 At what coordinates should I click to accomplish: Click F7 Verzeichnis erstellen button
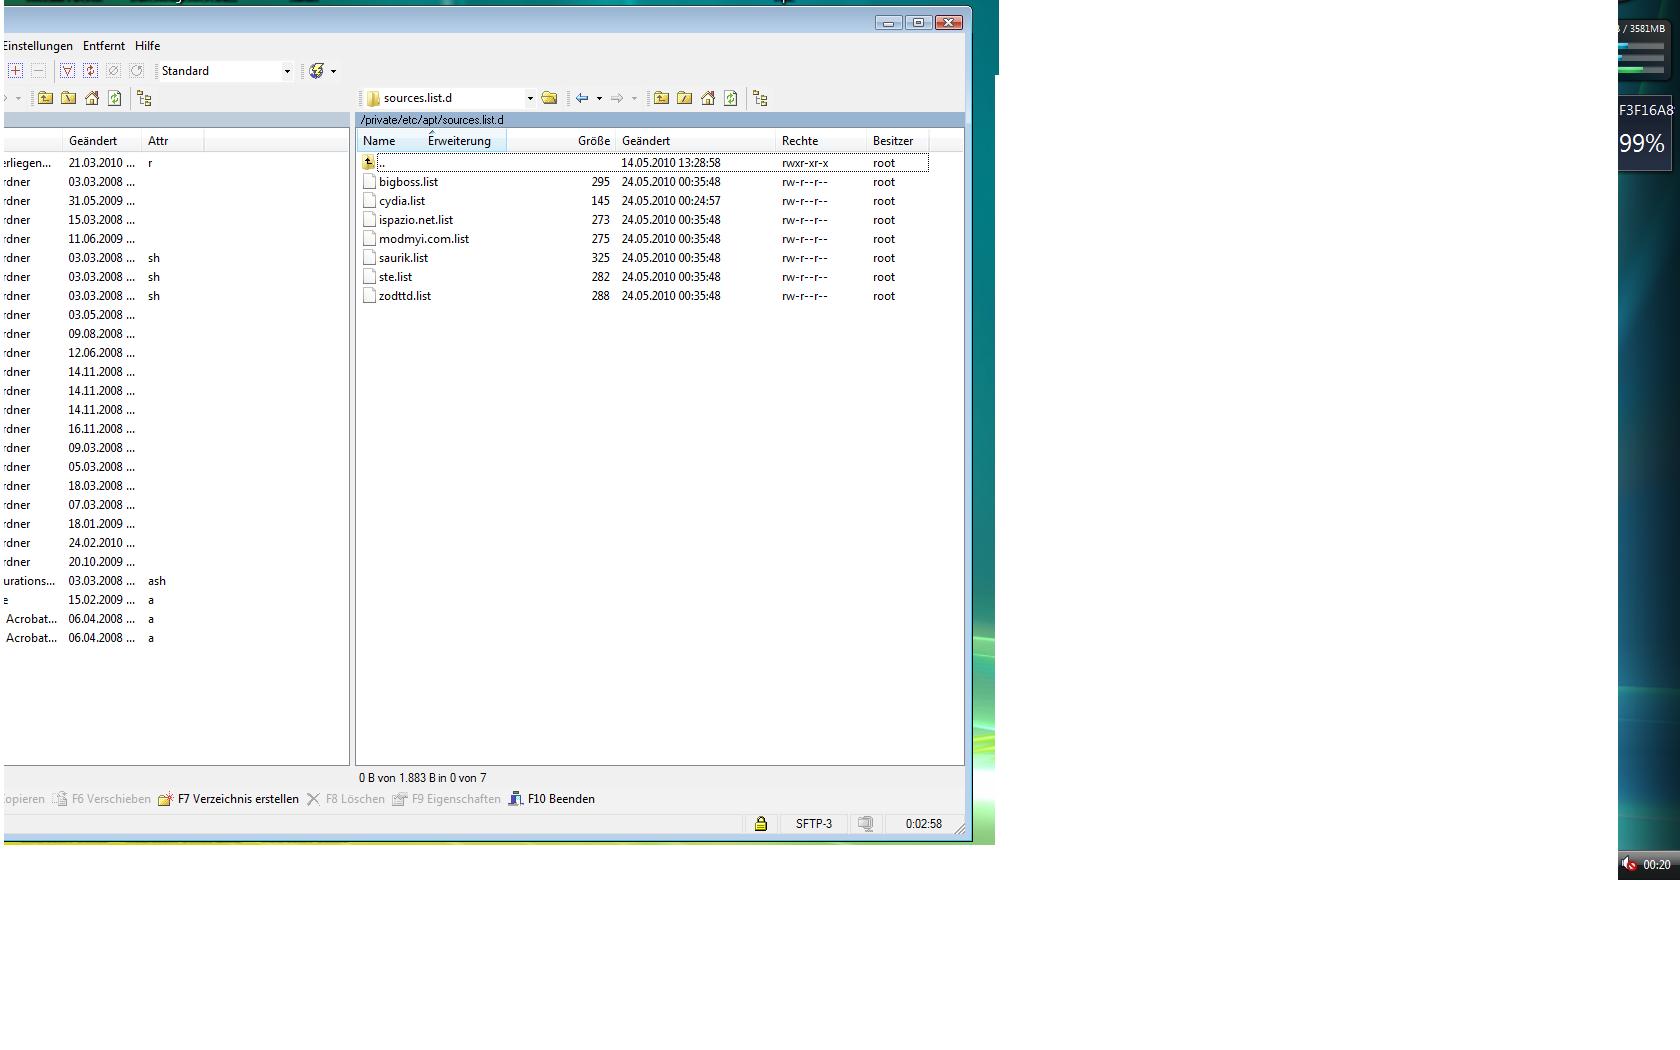tap(229, 799)
